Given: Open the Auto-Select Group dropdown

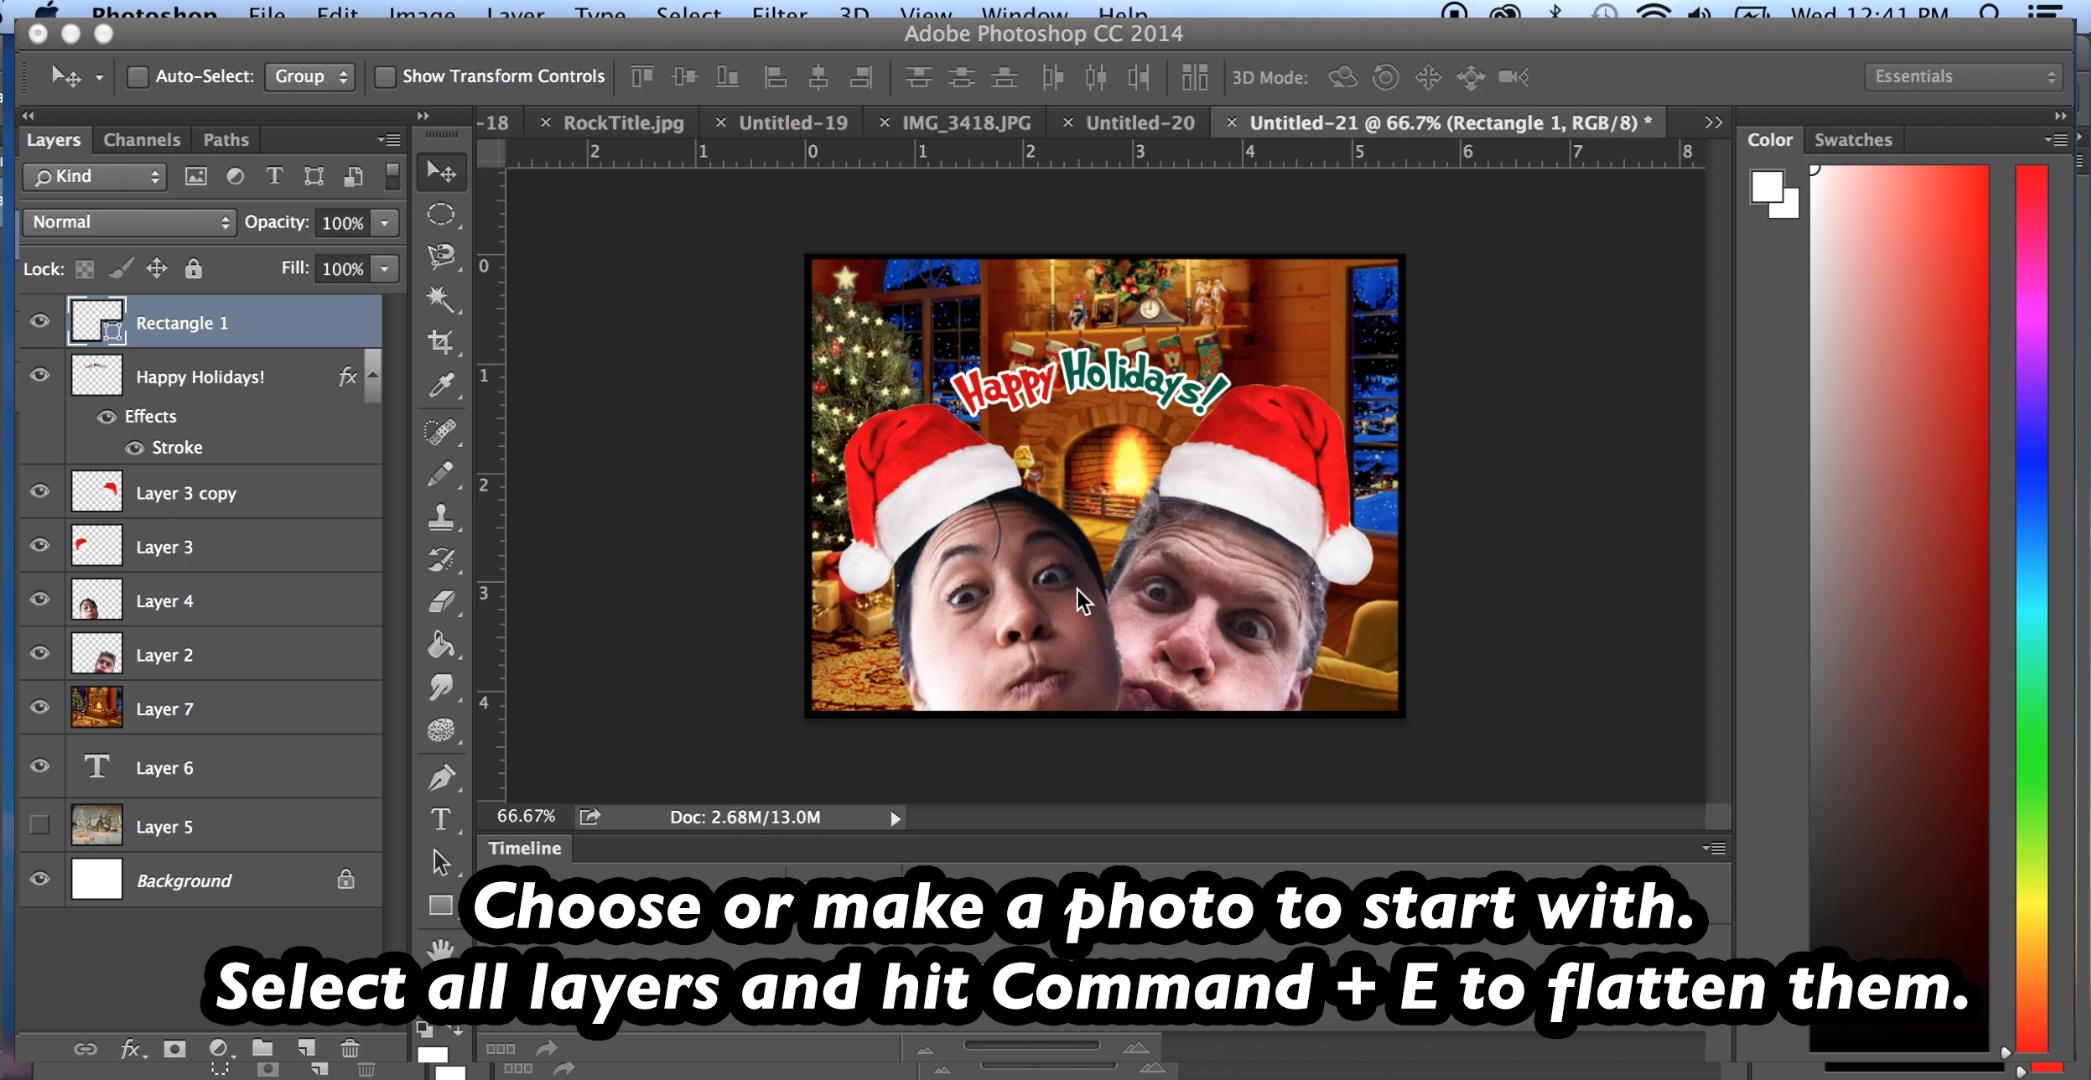Looking at the screenshot, I should pyautogui.click(x=310, y=75).
